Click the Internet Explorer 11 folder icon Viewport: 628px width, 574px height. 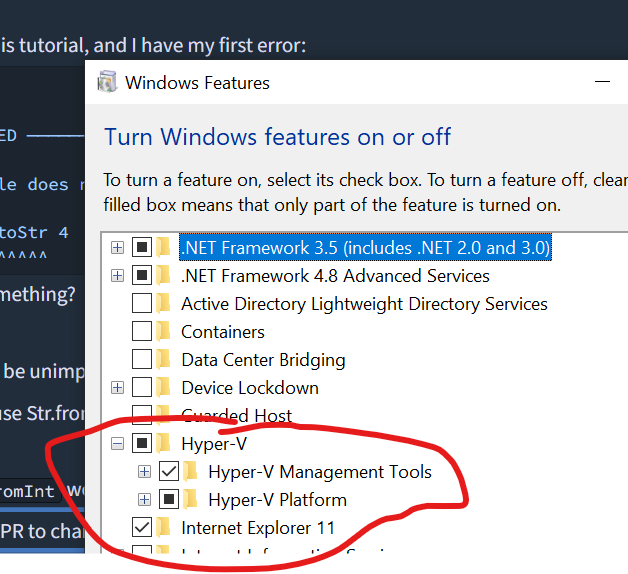pos(163,527)
